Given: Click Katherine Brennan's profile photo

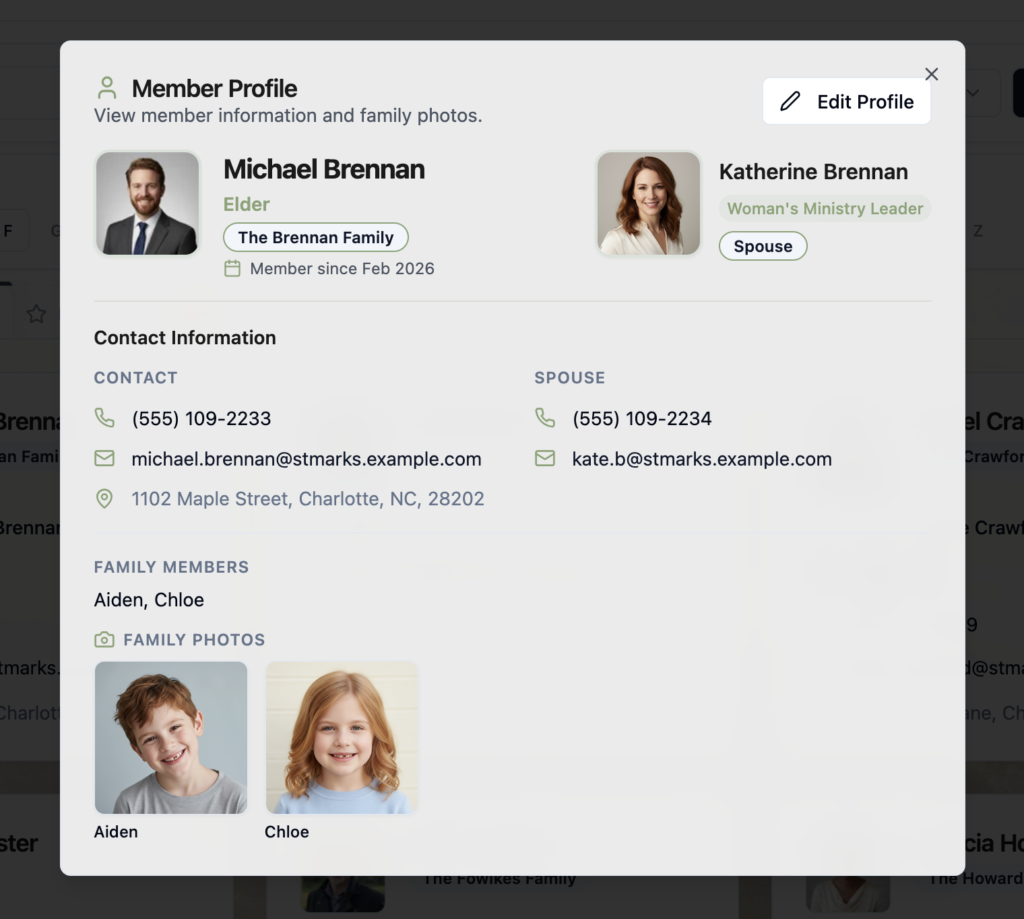Looking at the screenshot, I should point(648,203).
